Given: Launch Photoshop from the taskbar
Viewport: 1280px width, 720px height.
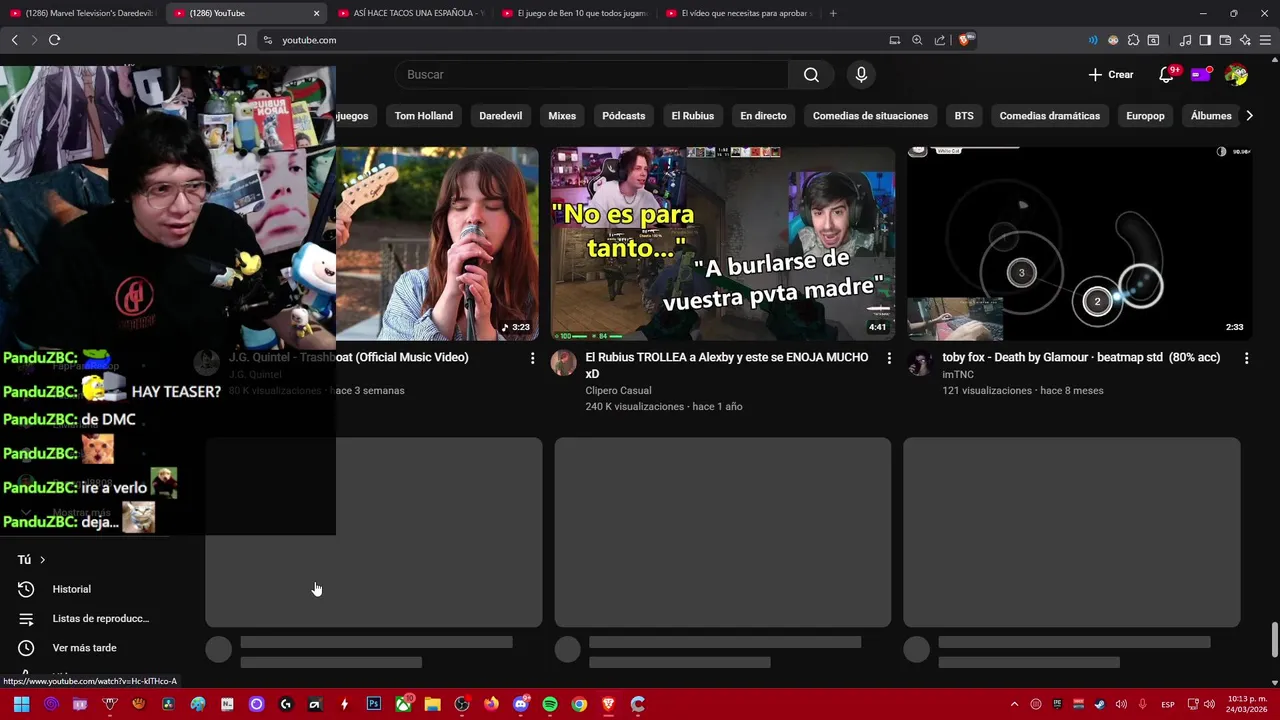Looking at the screenshot, I should [x=374, y=704].
